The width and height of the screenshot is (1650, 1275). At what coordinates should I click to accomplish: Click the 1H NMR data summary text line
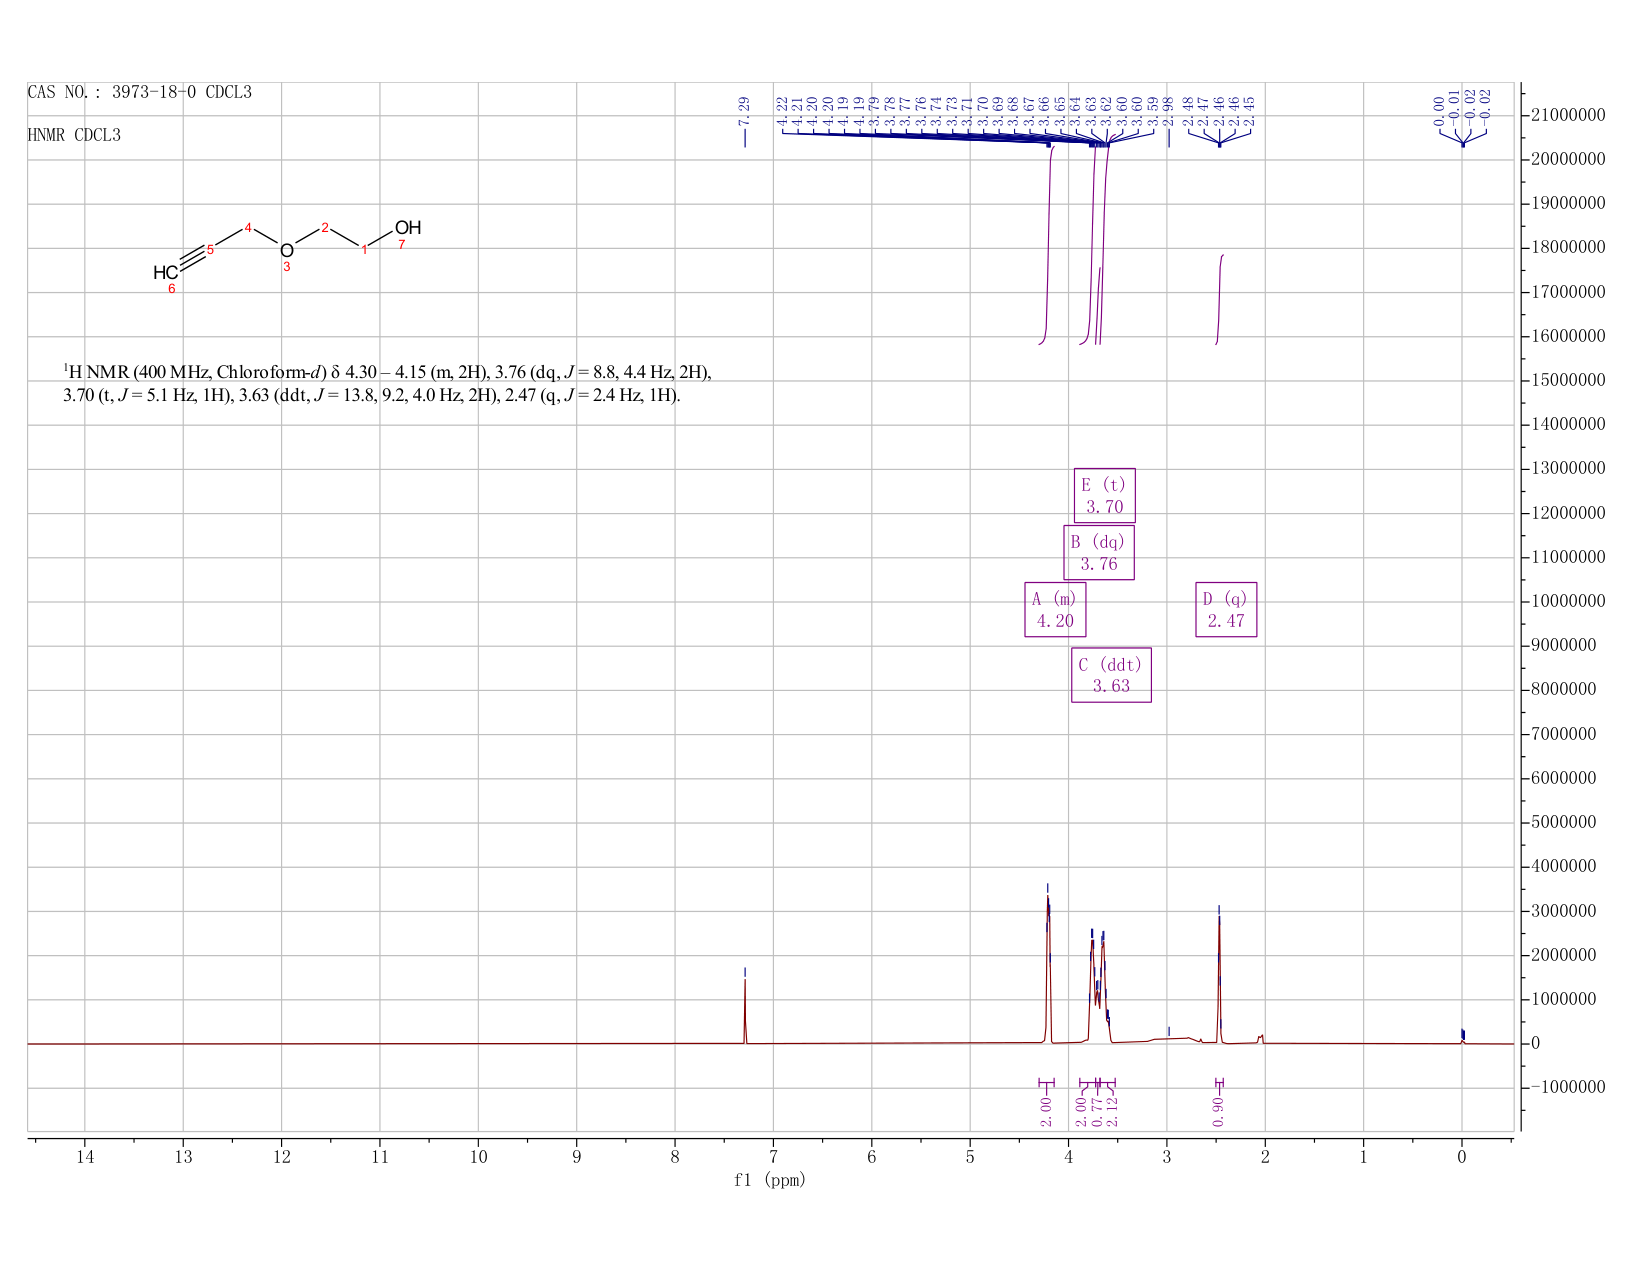click(387, 384)
